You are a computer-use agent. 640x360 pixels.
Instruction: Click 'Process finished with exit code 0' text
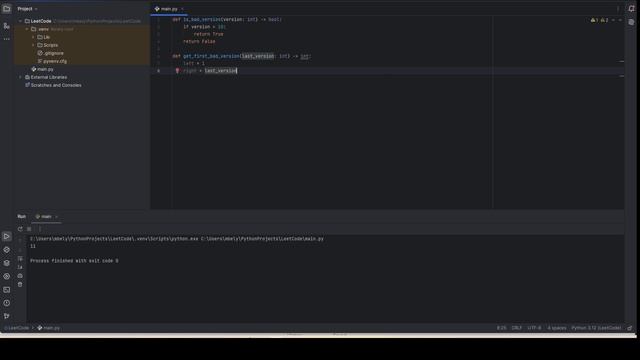(x=74, y=261)
